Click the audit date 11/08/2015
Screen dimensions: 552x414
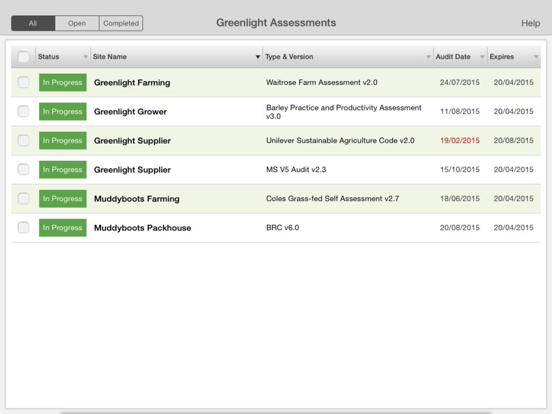coord(460,112)
